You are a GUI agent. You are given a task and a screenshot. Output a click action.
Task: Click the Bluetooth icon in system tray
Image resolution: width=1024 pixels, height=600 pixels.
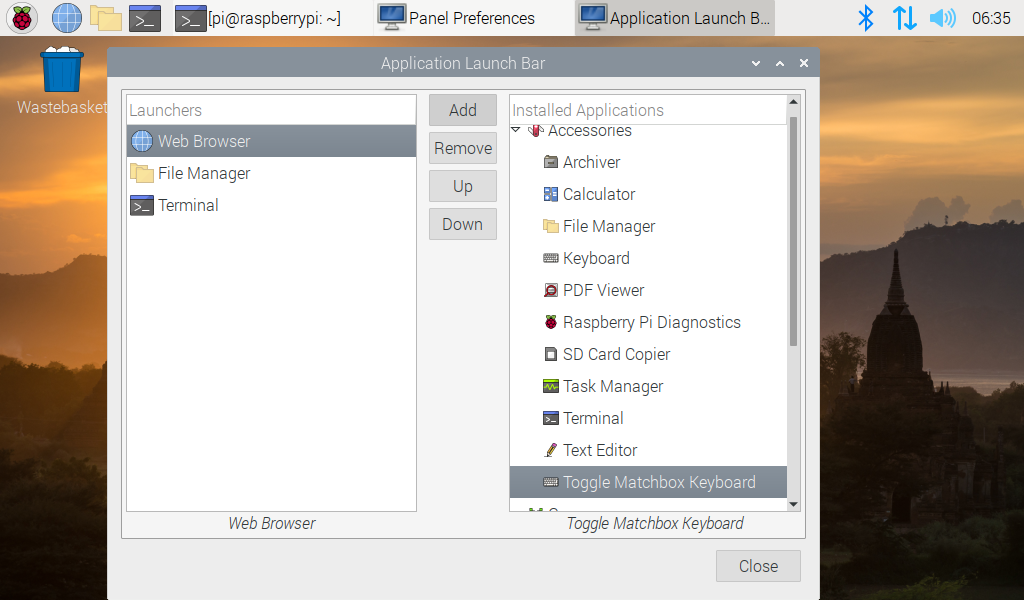[x=866, y=18]
